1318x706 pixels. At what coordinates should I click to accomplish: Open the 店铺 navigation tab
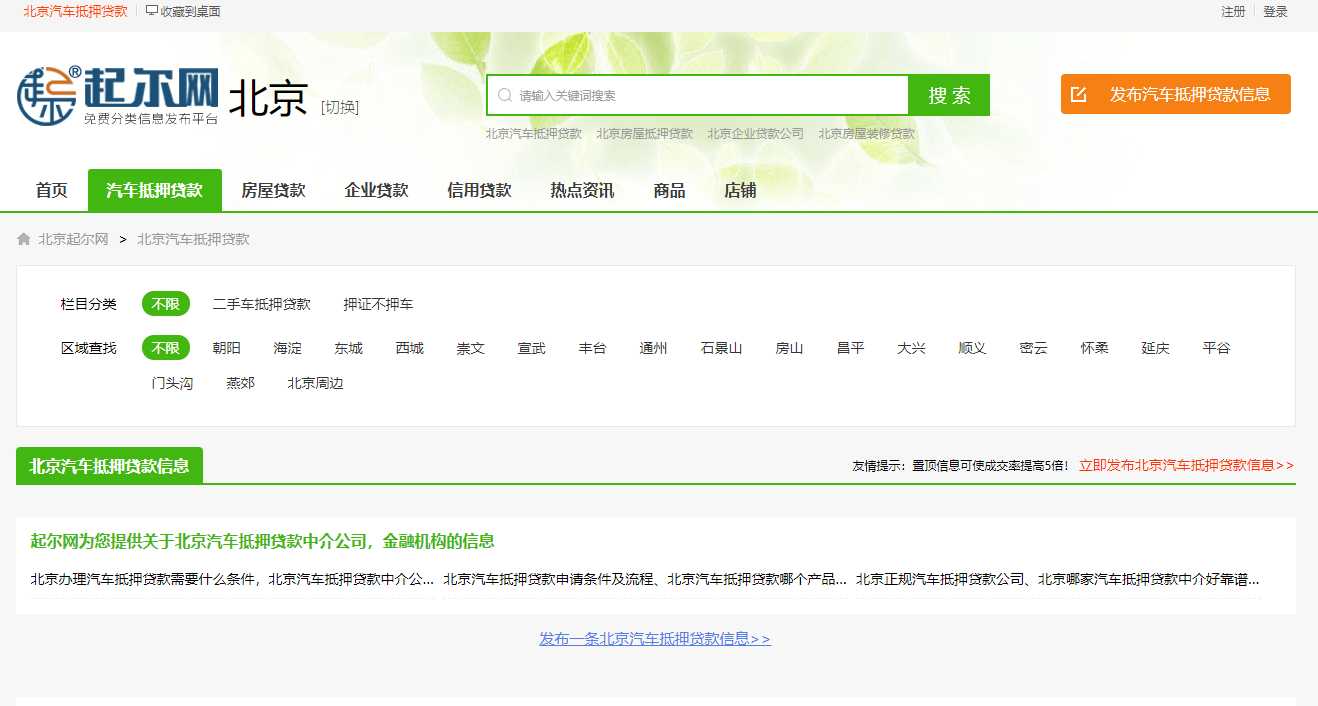740,190
